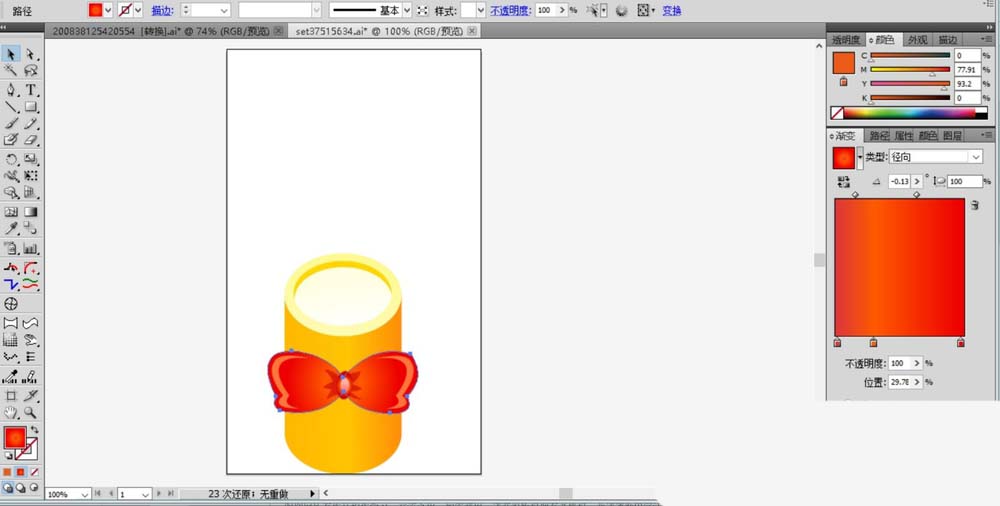Image resolution: width=1000 pixels, height=506 pixels.
Task: Select the Direct Selection tool
Action: click(x=30, y=55)
